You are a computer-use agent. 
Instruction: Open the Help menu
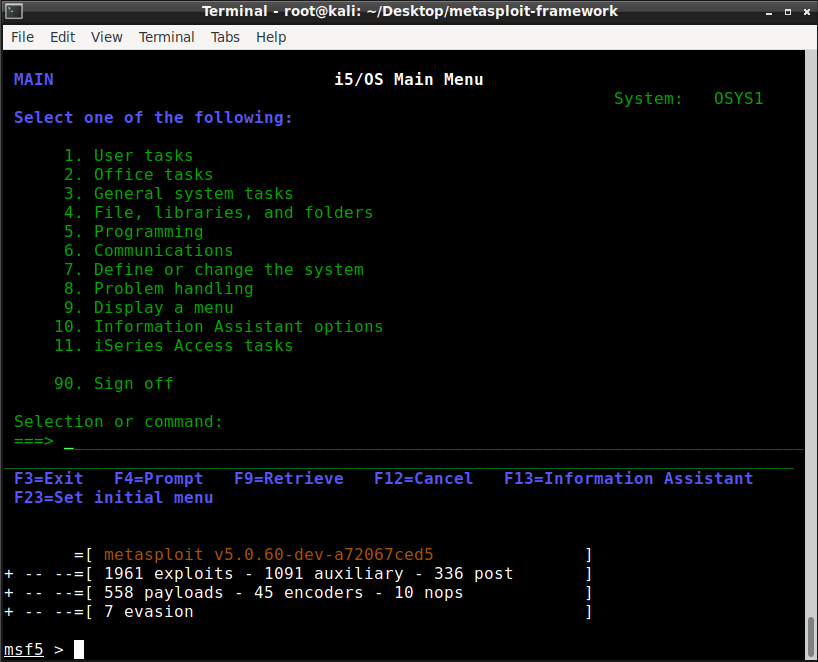(x=271, y=37)
